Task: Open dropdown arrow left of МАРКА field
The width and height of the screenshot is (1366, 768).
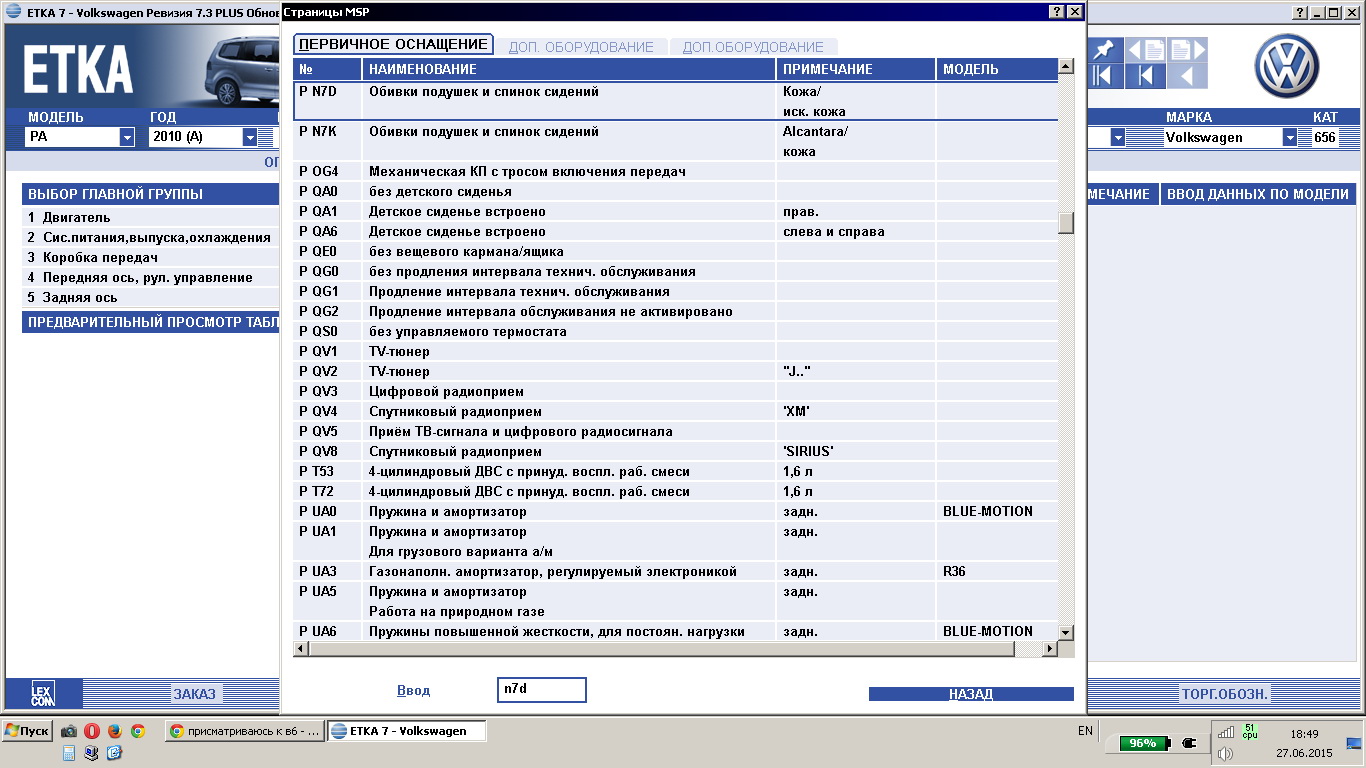Action: [x=1118, y=137]
